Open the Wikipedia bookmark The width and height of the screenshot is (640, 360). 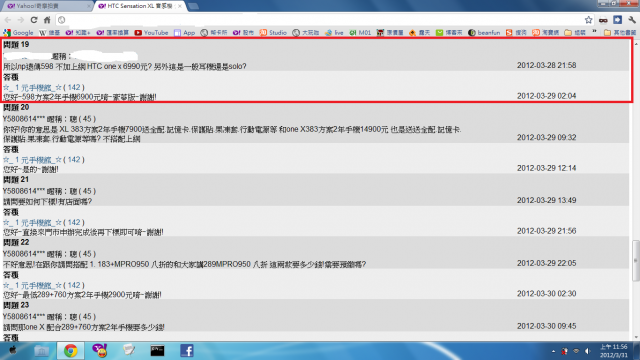point(49,33)
